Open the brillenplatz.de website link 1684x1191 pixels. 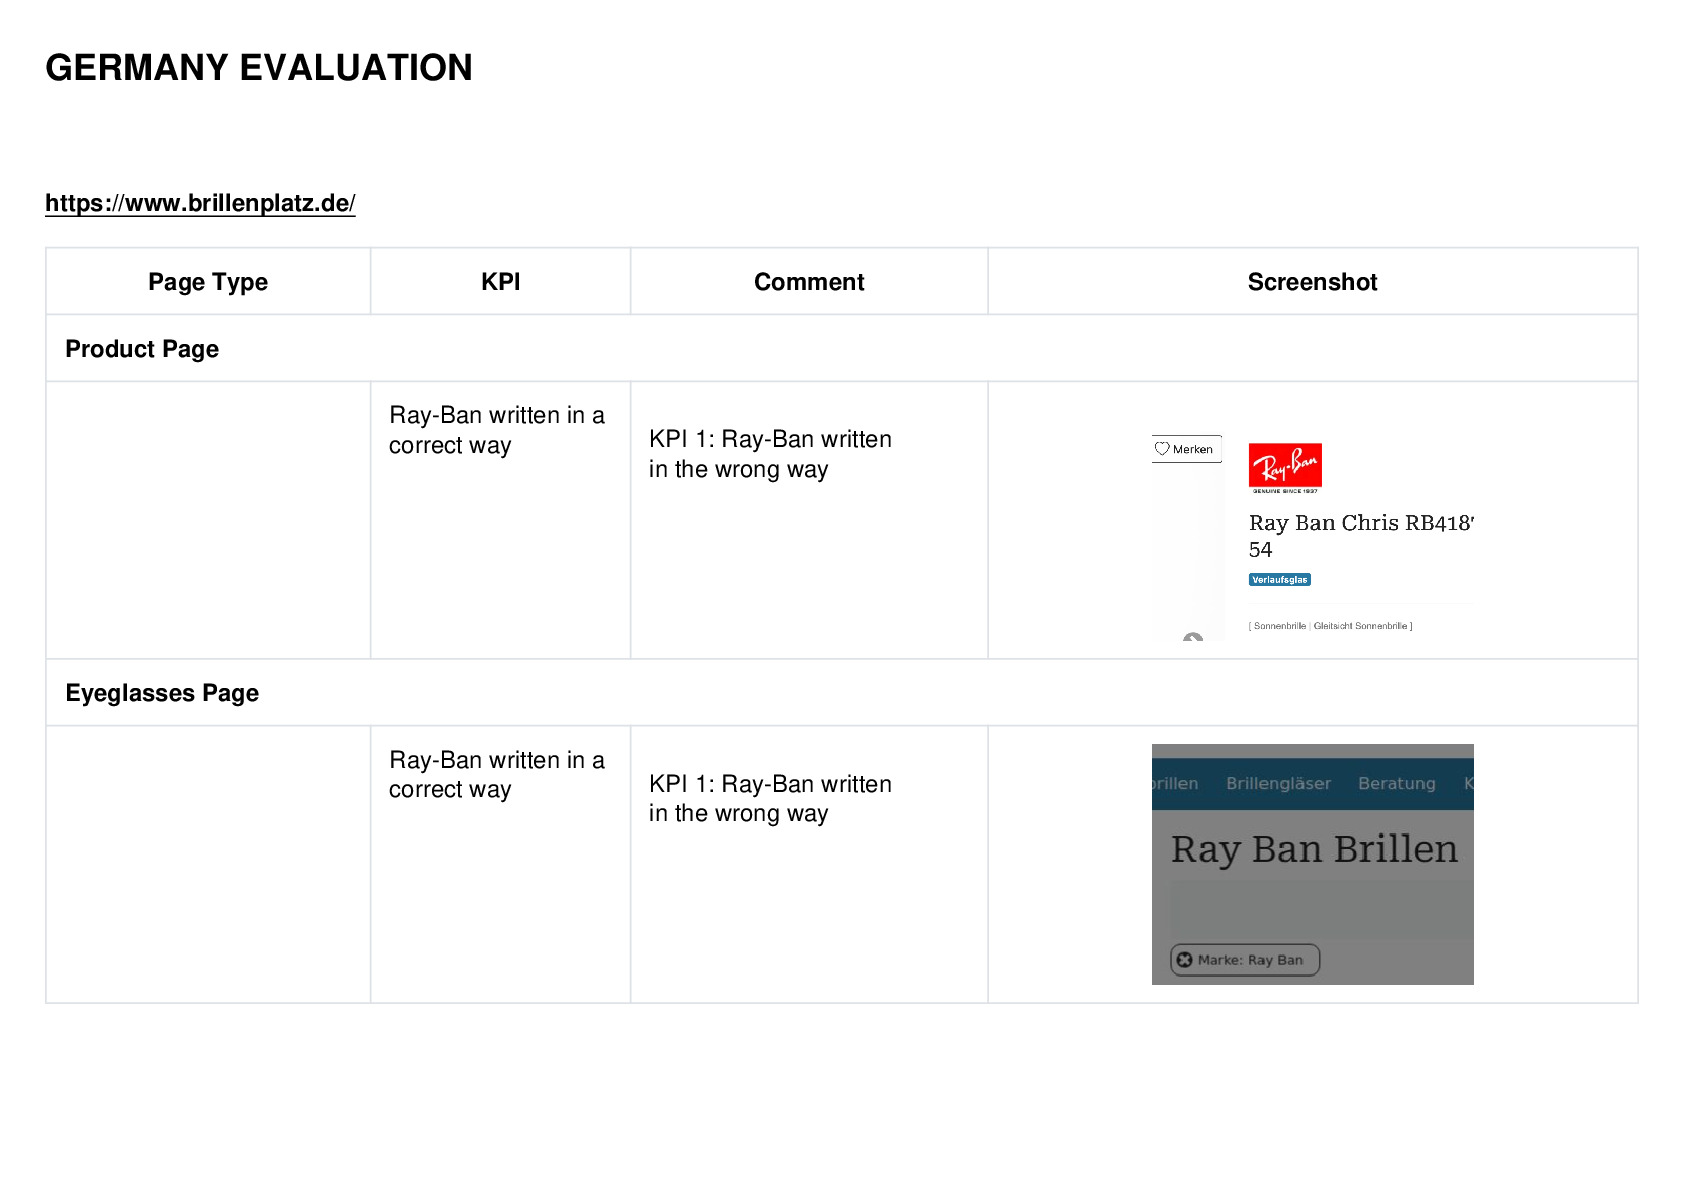tap(200, 203)
